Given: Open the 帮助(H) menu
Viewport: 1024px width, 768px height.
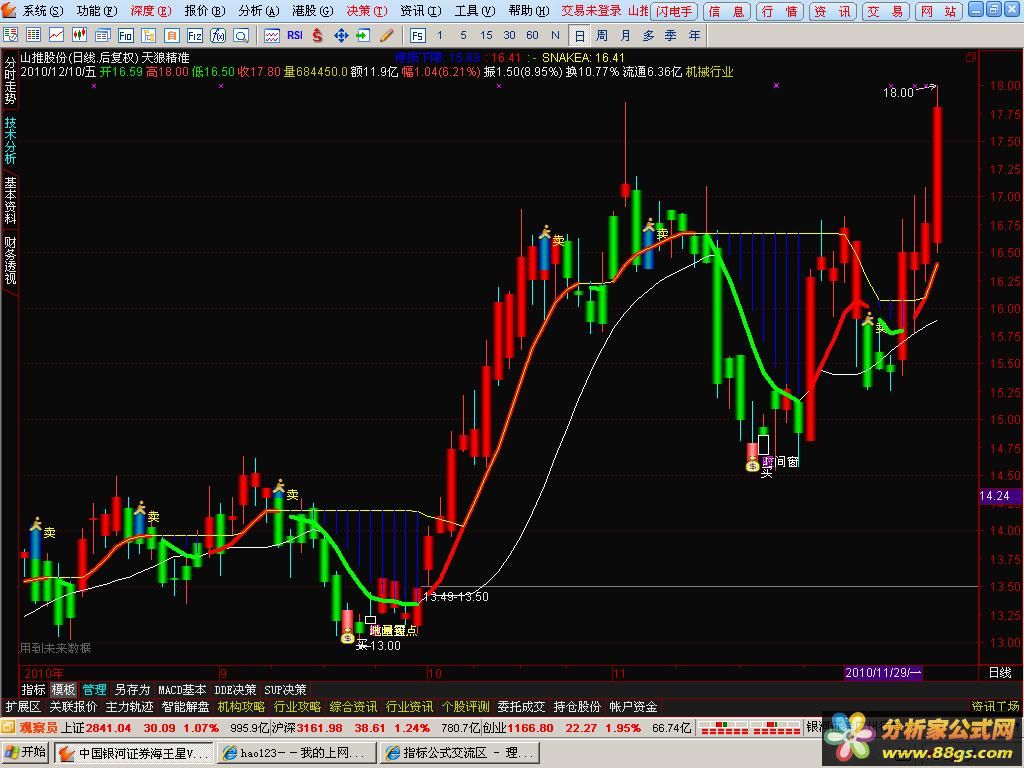Looking at the screenshot, I should click(529, 10).
